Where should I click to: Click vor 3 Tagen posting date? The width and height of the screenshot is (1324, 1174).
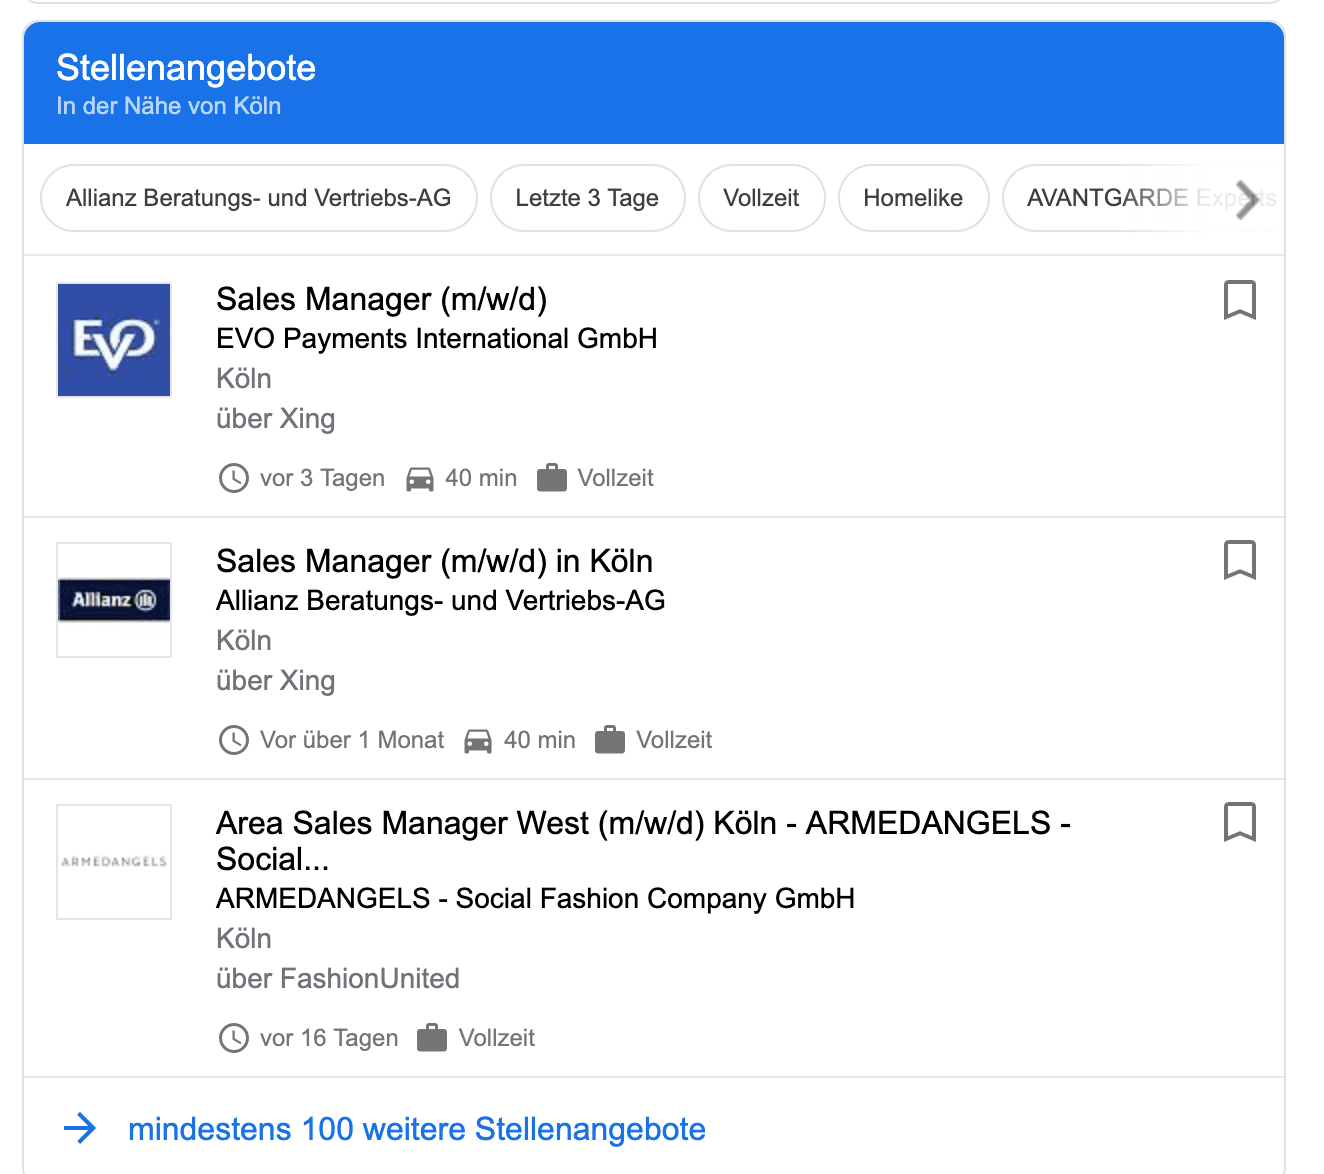coord(322,478)
